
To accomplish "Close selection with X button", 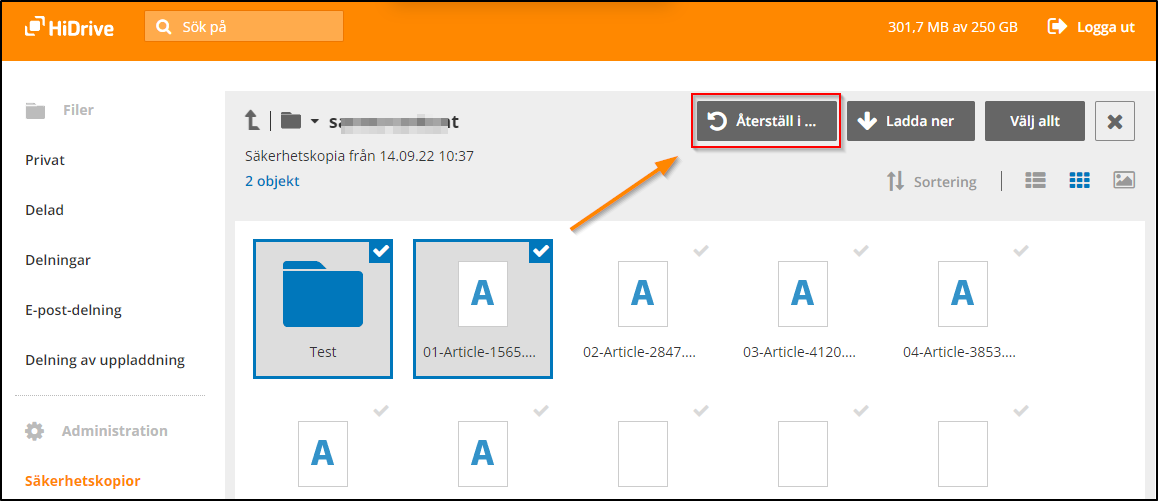I will (1114, 122).
